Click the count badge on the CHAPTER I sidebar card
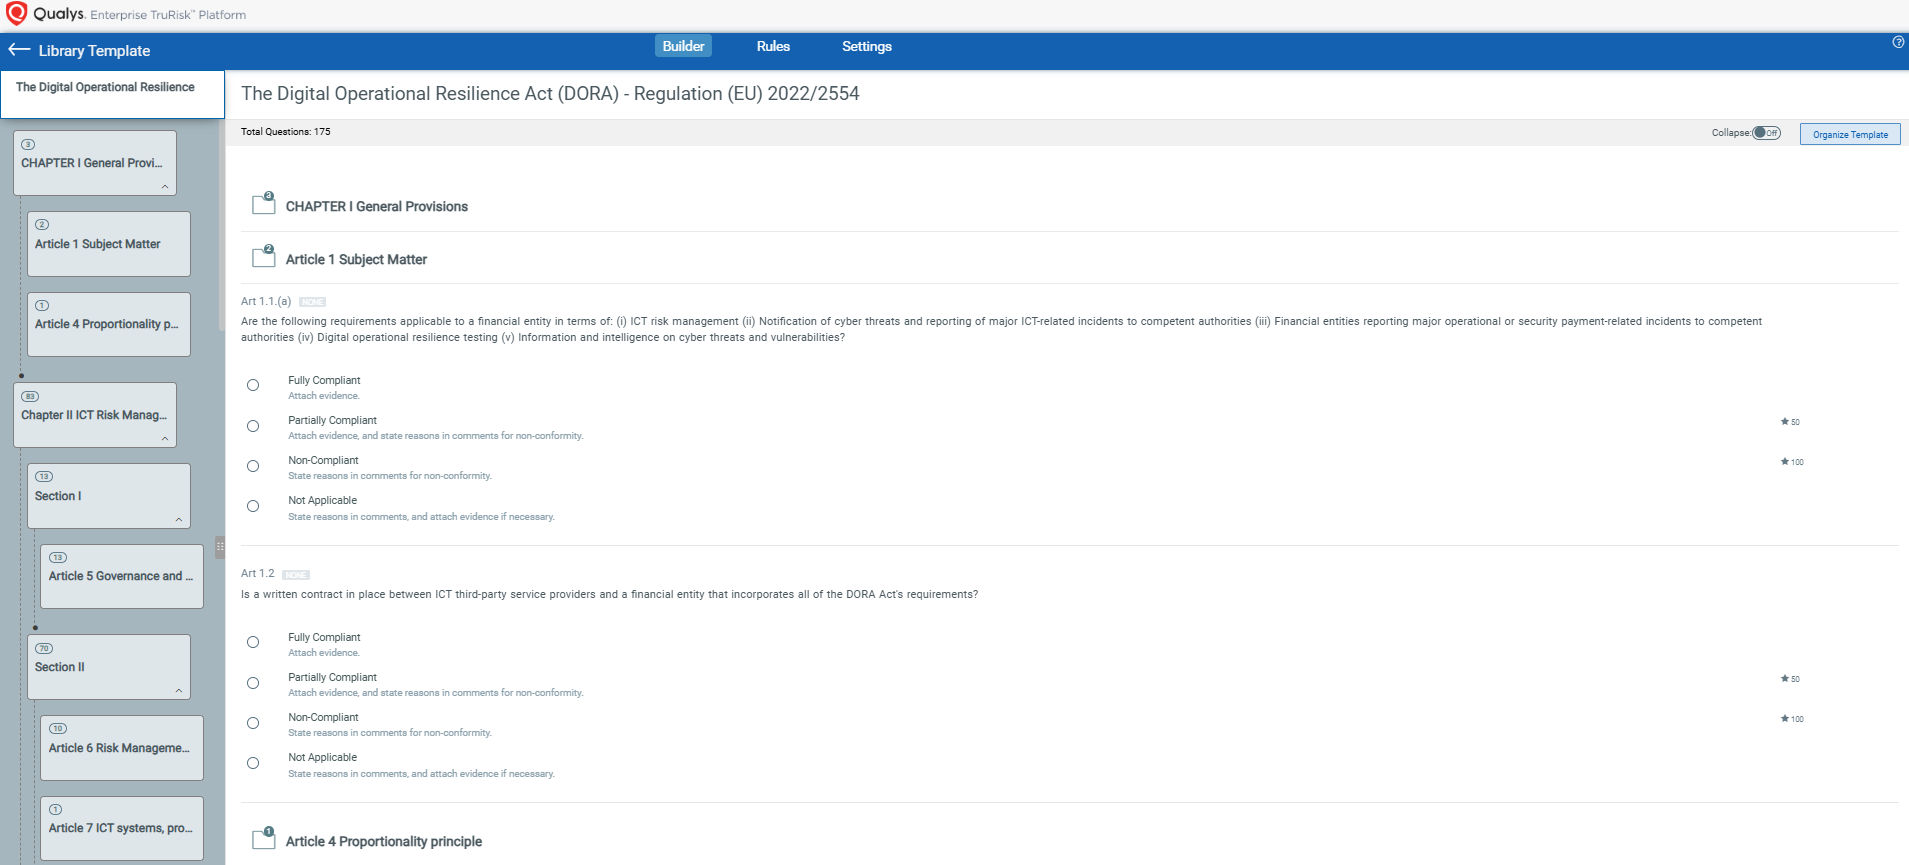Screen dimensions: 1909x865 coord(28,144)
